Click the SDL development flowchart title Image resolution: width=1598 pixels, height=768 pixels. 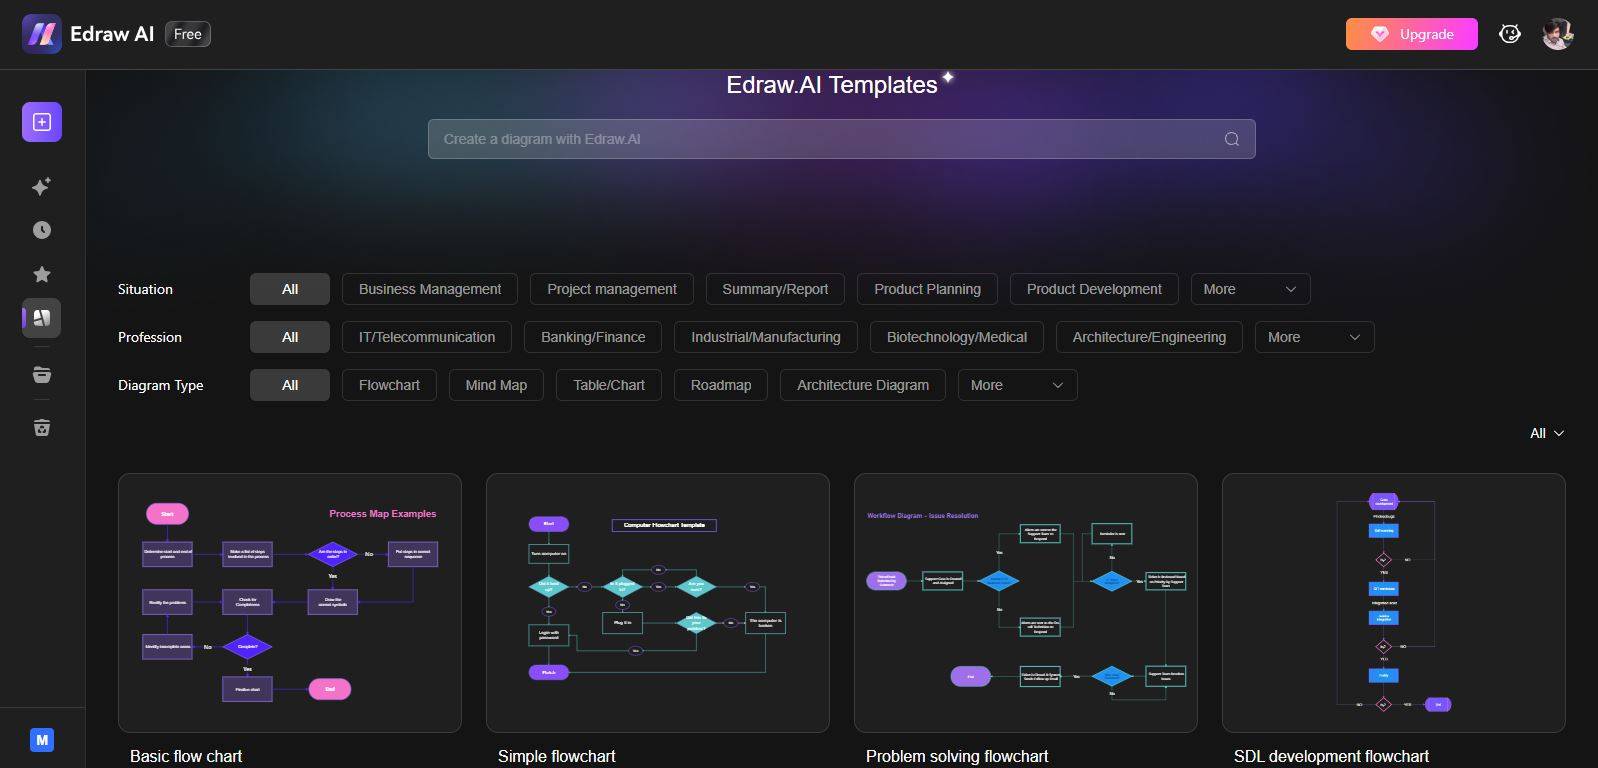pyautogui.click(x=1331, y=756)
